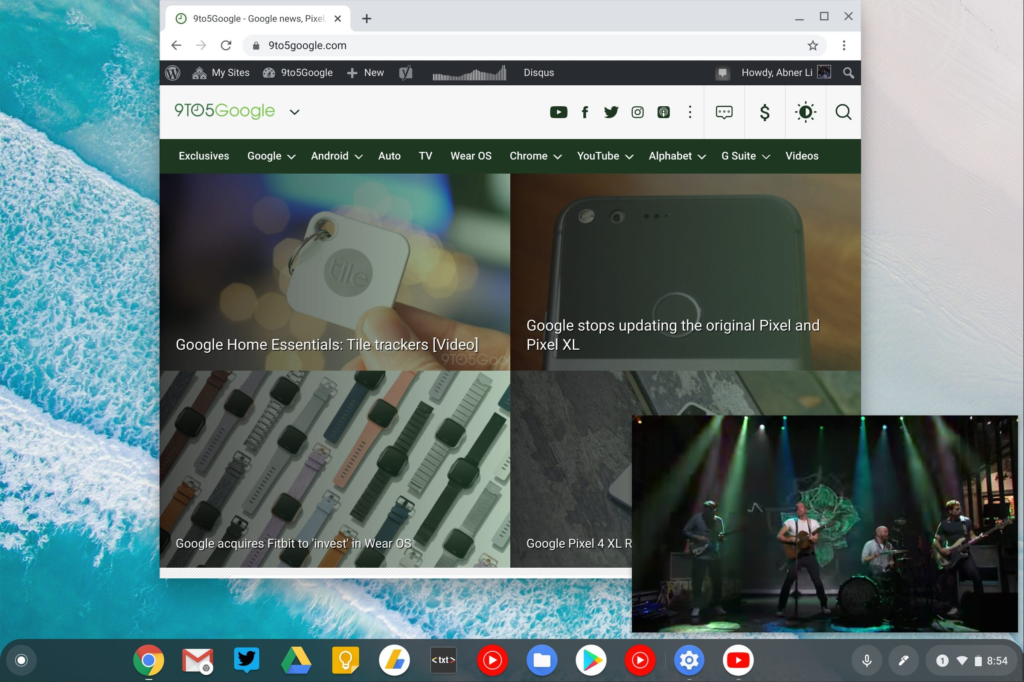Open the Chrome OS launcher button
1024x682 pixels.
21,660
